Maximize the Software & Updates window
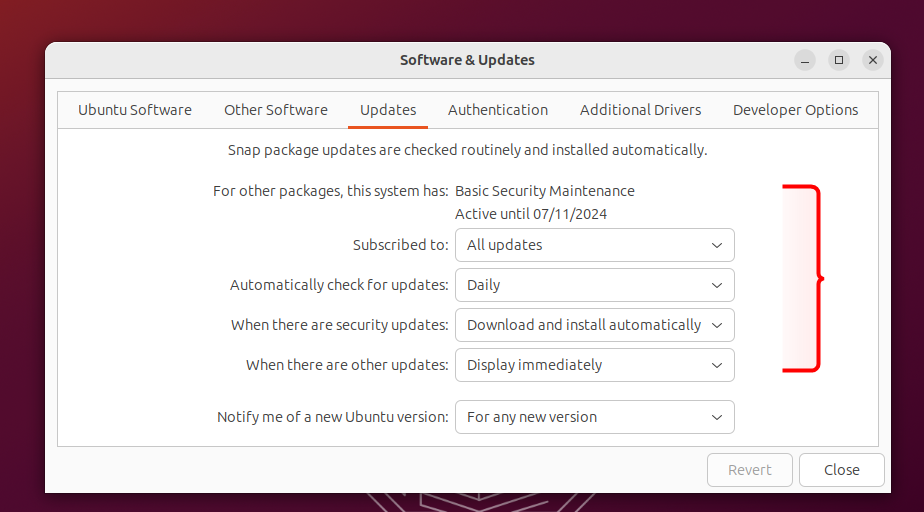The height and width of the screenshot is (512, 924). pos(839,60)
